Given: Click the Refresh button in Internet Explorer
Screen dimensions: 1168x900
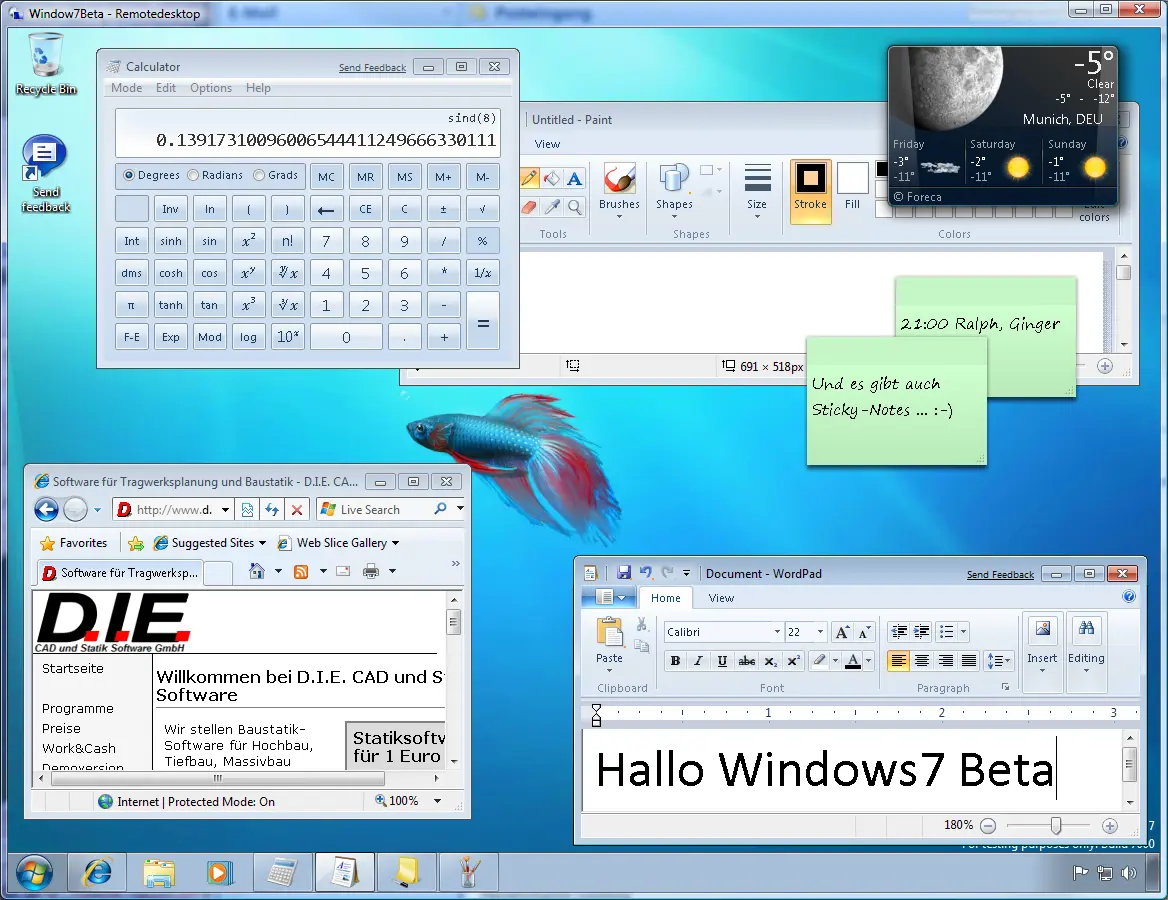Looking at the screenshot, I should click(272, 510).
